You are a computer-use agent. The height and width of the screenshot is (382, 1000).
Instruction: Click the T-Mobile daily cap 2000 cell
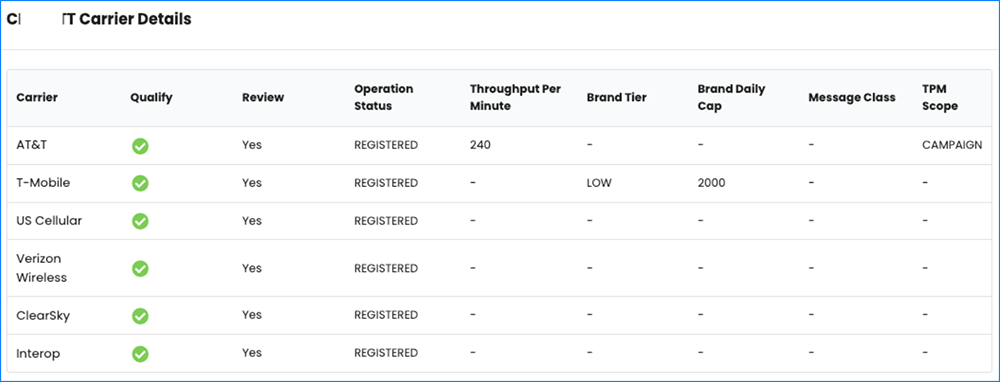[x=712, y=183]
